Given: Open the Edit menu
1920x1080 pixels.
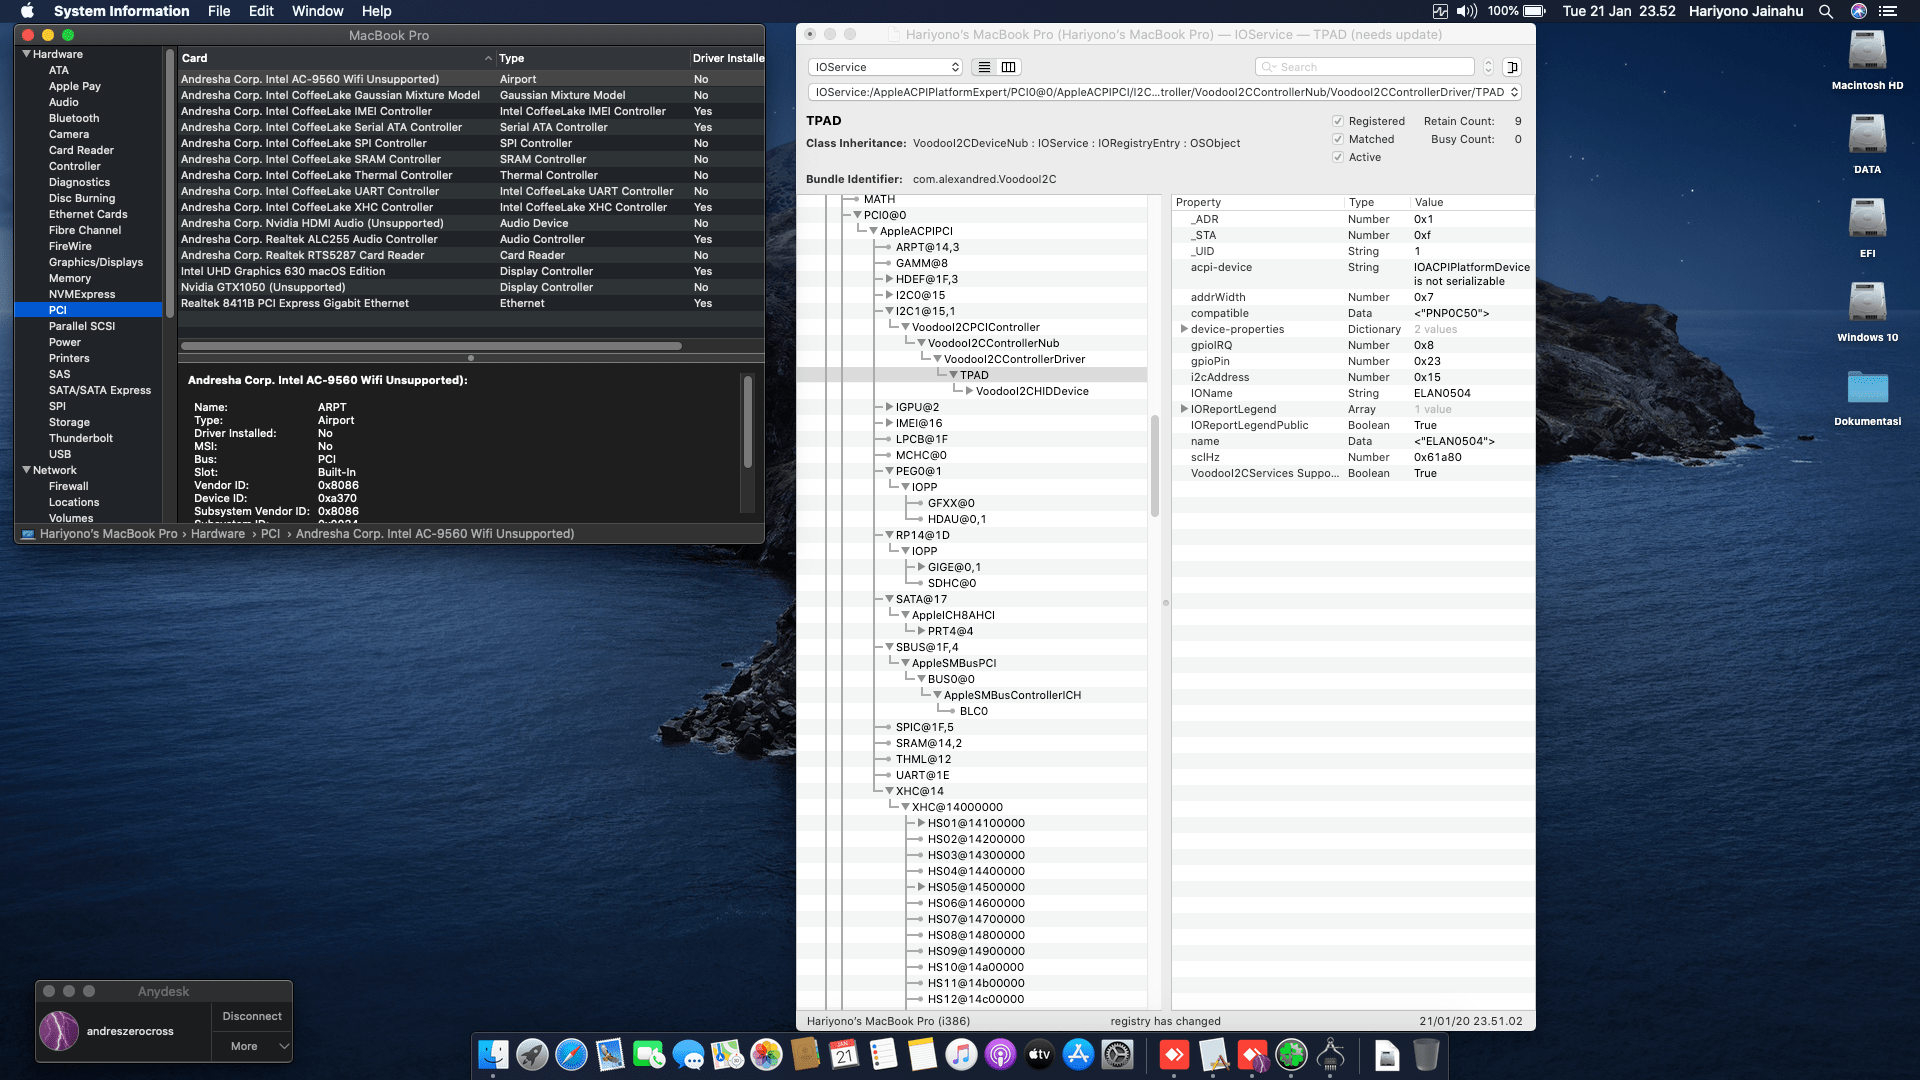Looking at the screenshot, I should pyautogui.click(x=261, y=11).
